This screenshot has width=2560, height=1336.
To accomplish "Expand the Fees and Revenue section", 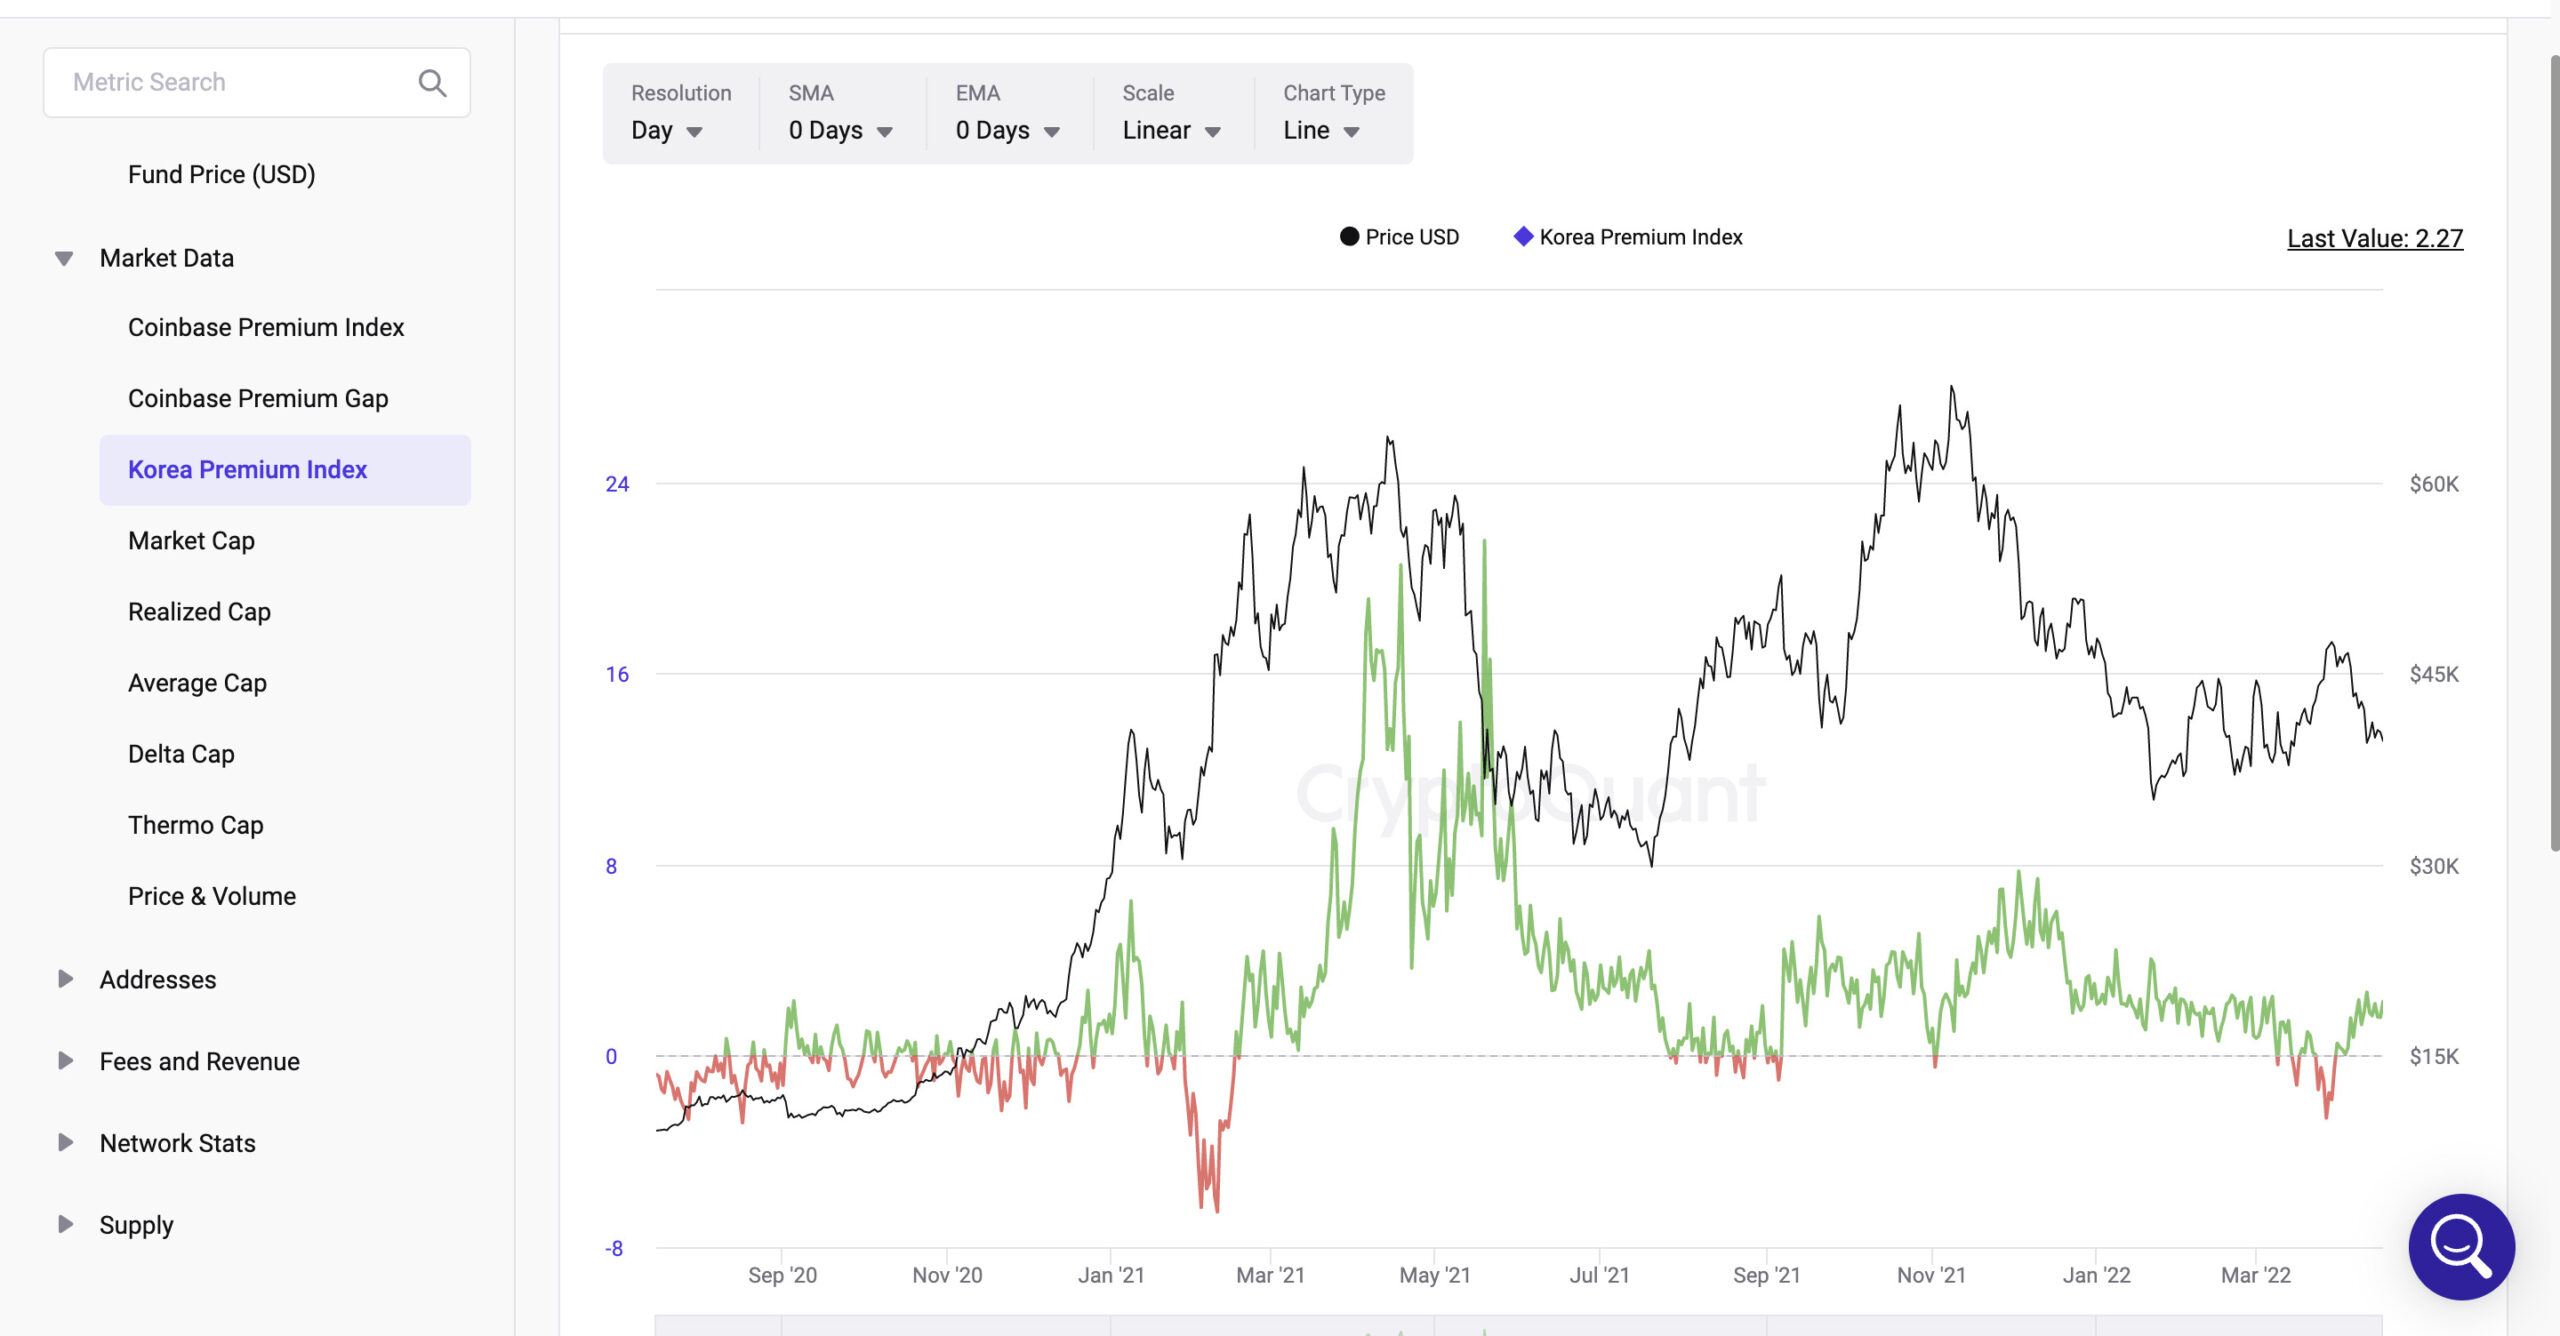I will (65, 1061).
